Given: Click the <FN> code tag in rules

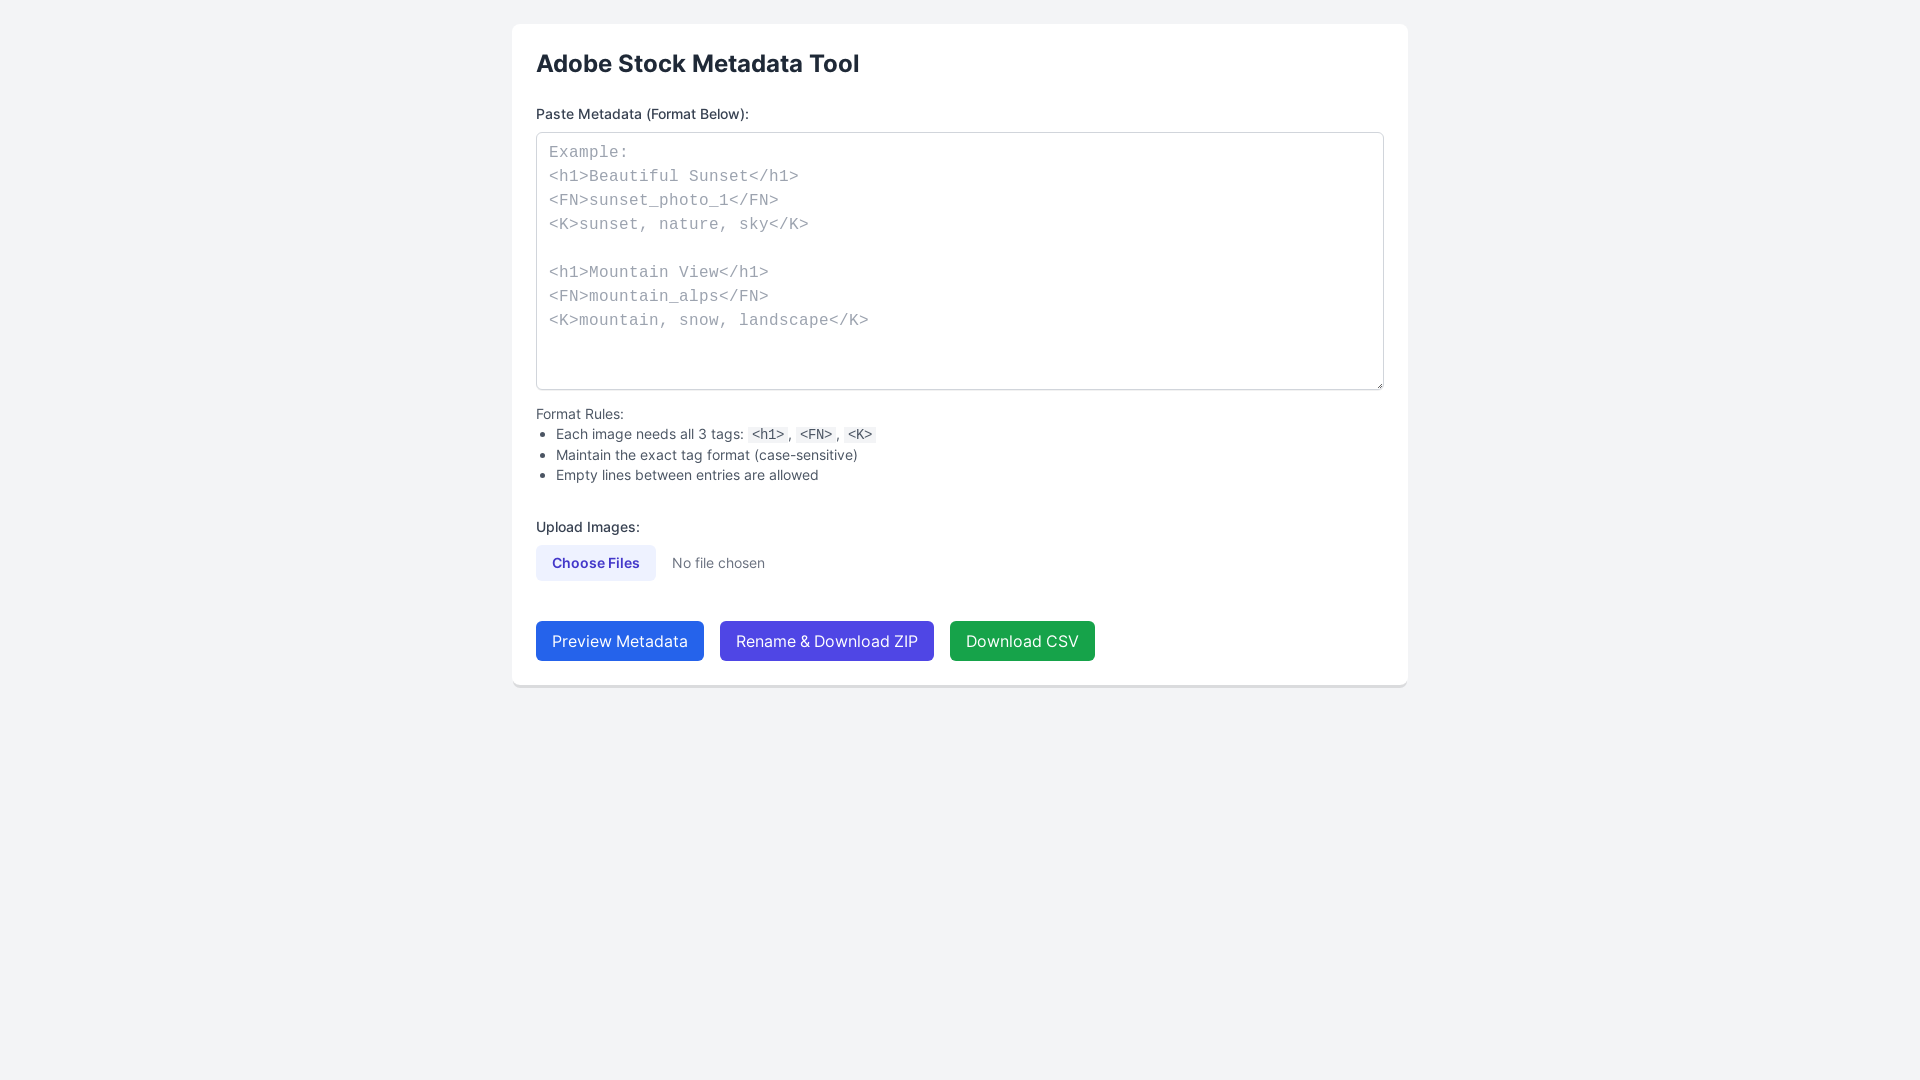Looking at the screenshot, I should [x=816, y=434].
